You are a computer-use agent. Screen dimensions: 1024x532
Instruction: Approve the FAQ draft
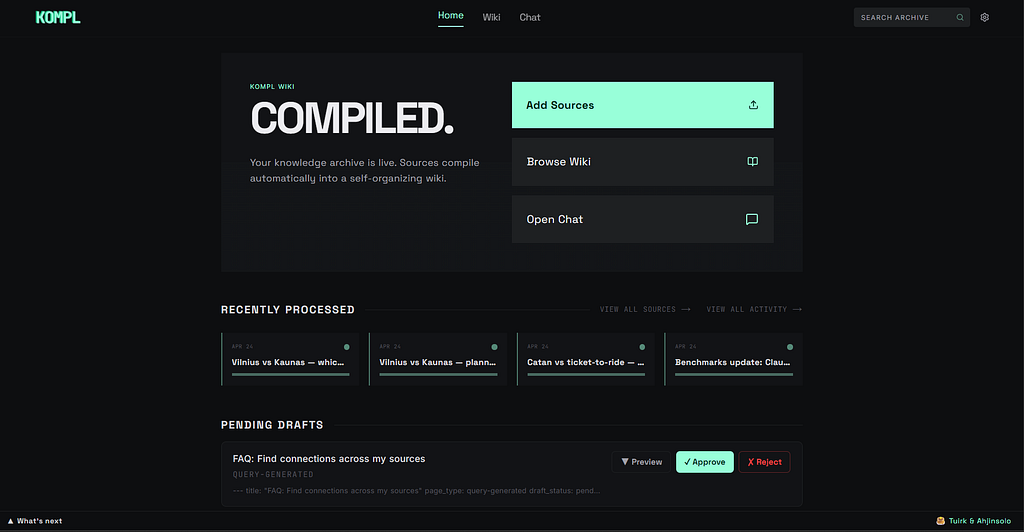tap(705, 462)
